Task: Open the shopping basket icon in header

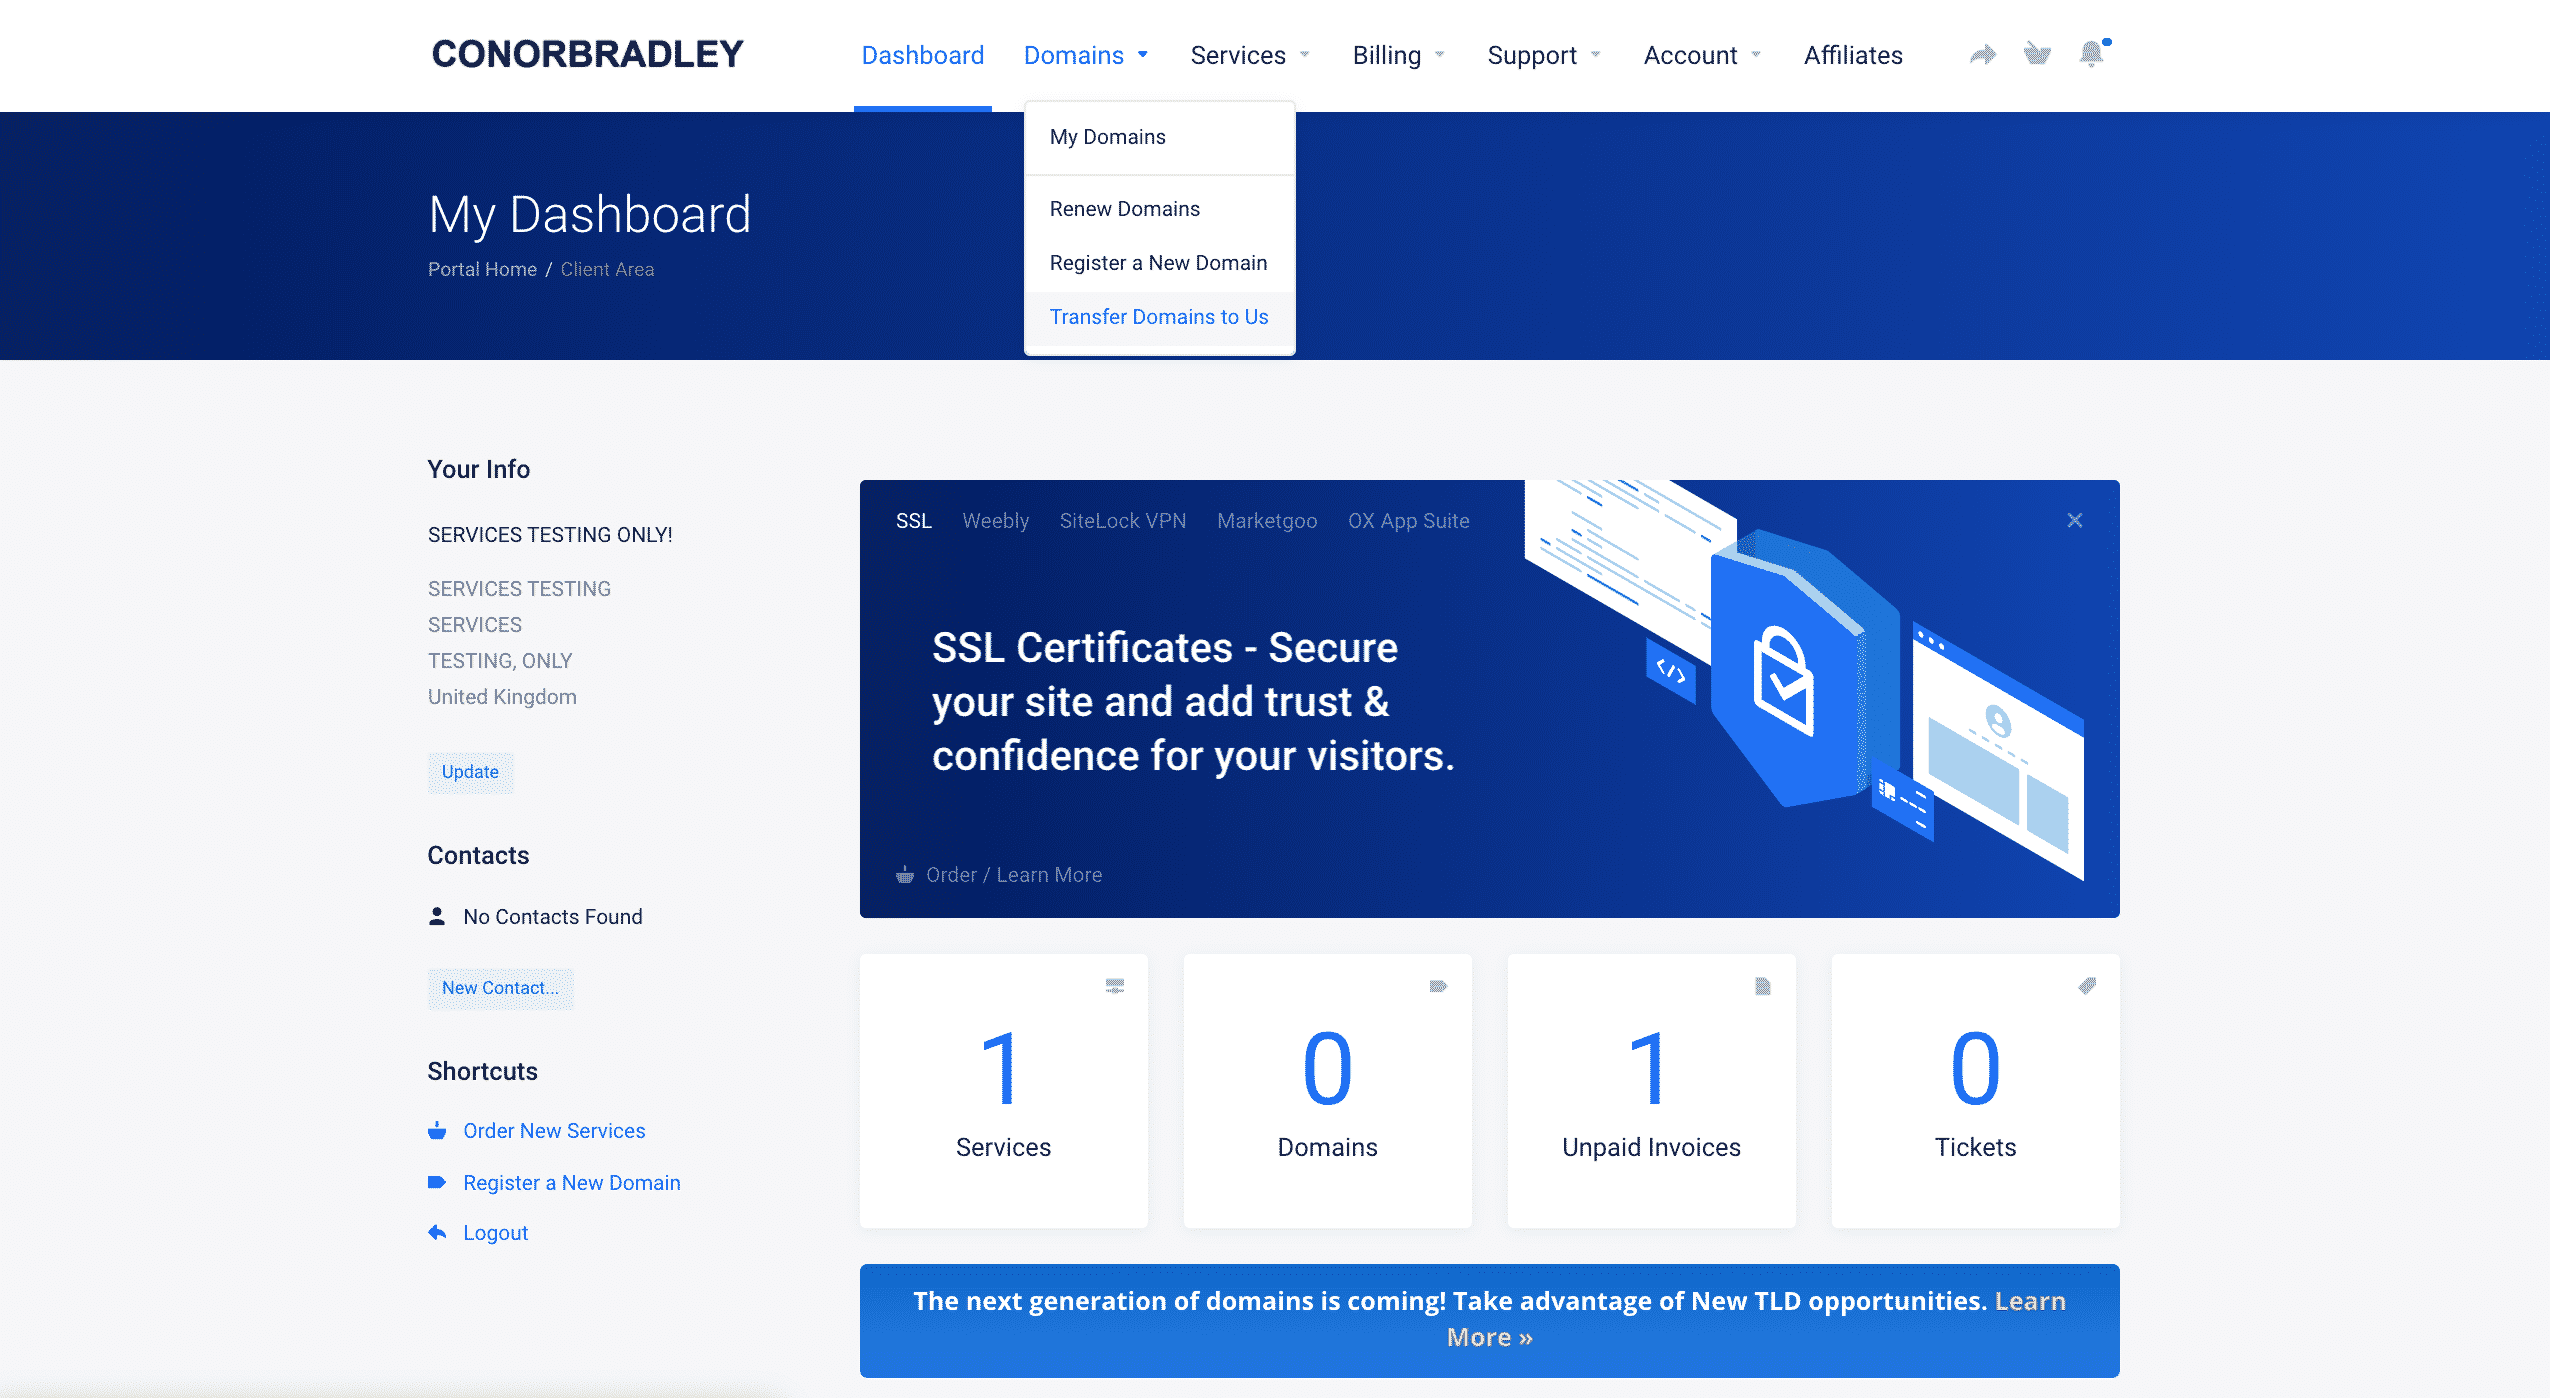Action: [2037, 53]
